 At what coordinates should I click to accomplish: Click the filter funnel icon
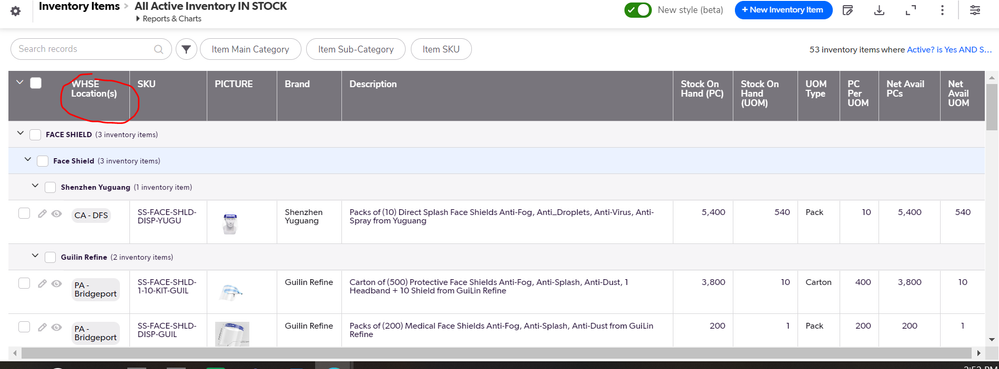pyautogui.click(x=186, y=49)
